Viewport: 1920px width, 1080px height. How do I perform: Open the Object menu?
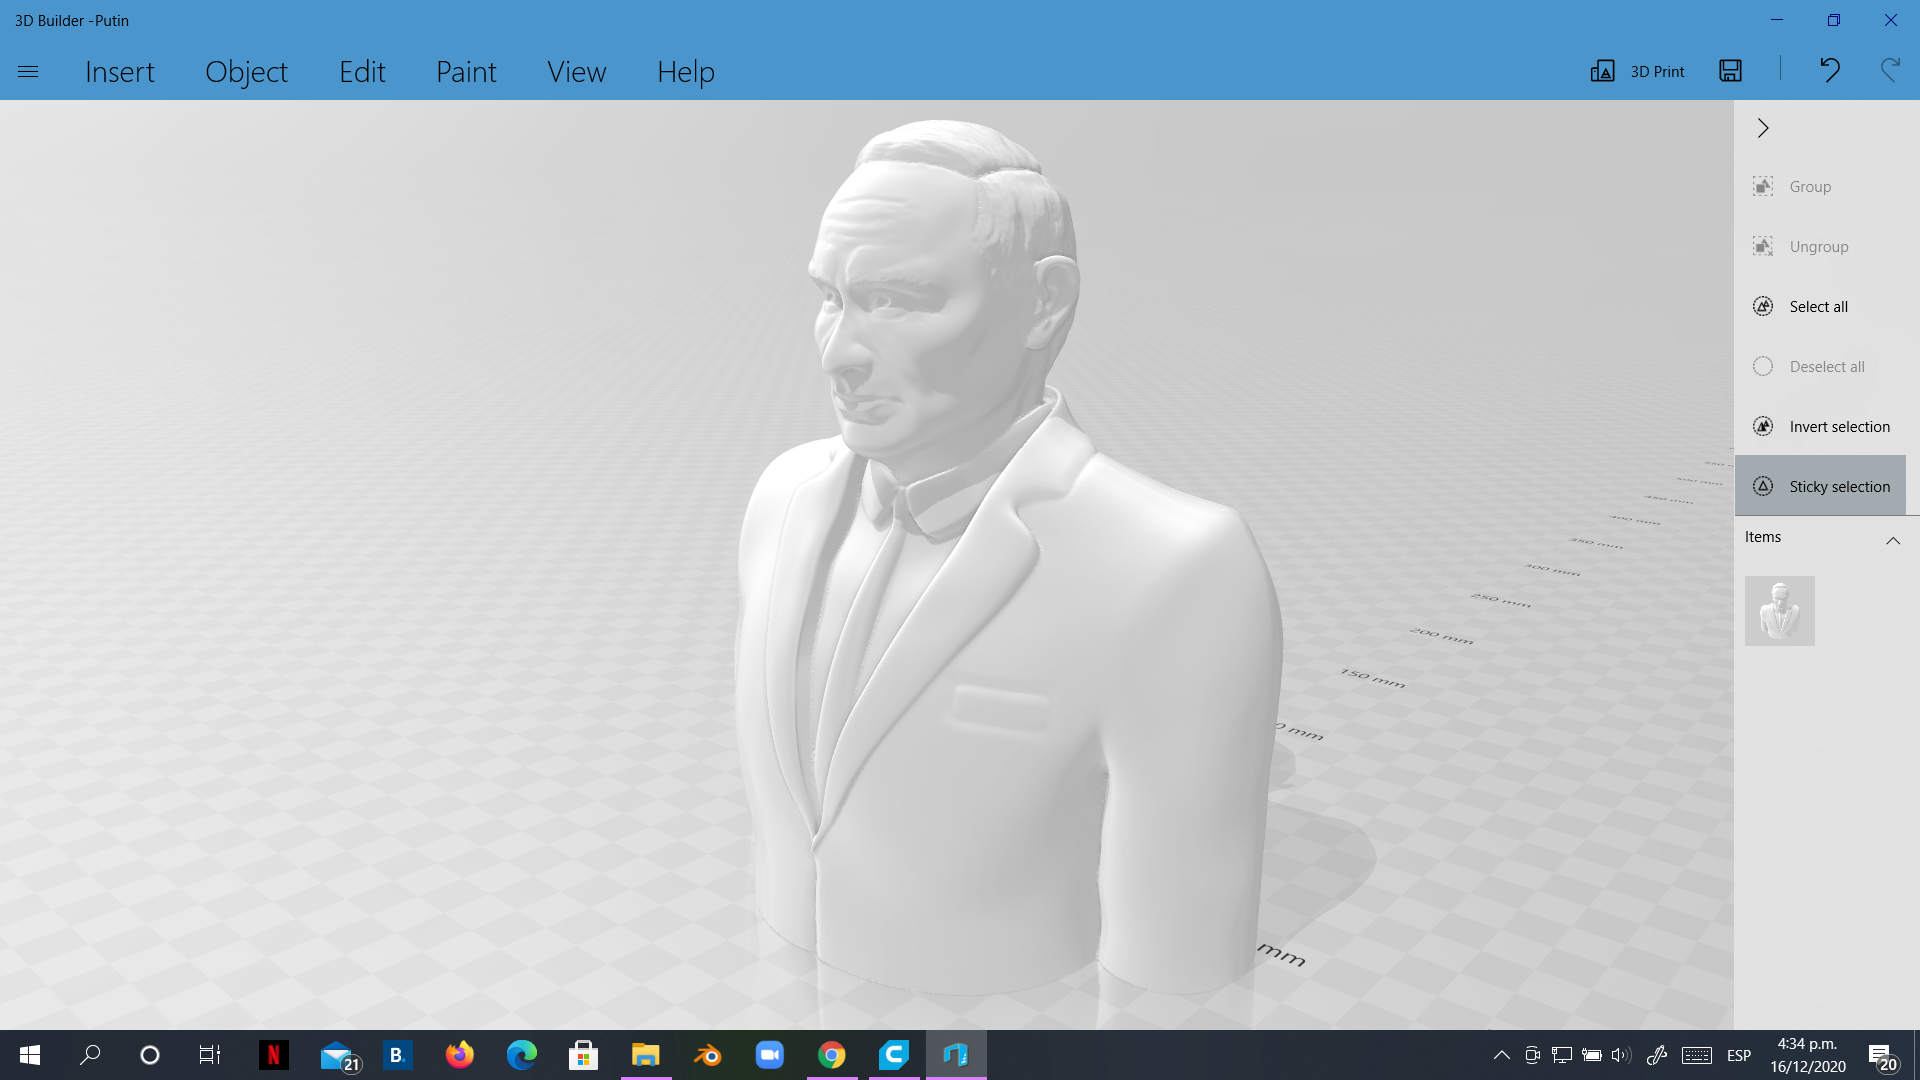(246, 71)
